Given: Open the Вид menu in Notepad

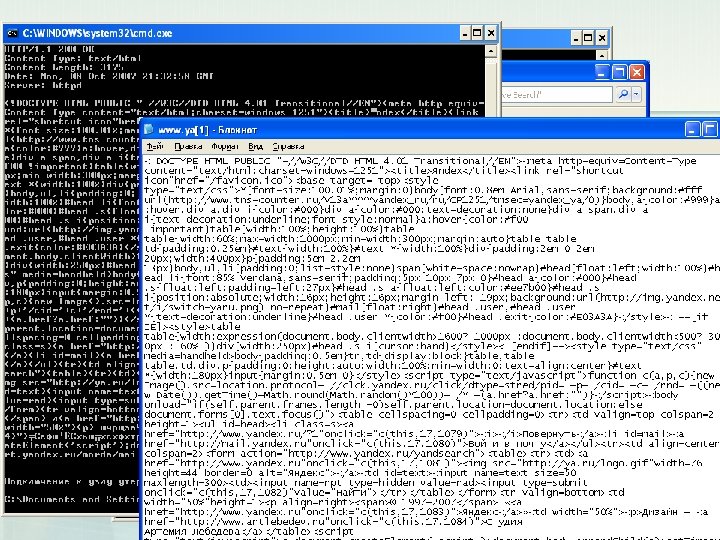Looking at the screenshot, I should pos(255,146).
